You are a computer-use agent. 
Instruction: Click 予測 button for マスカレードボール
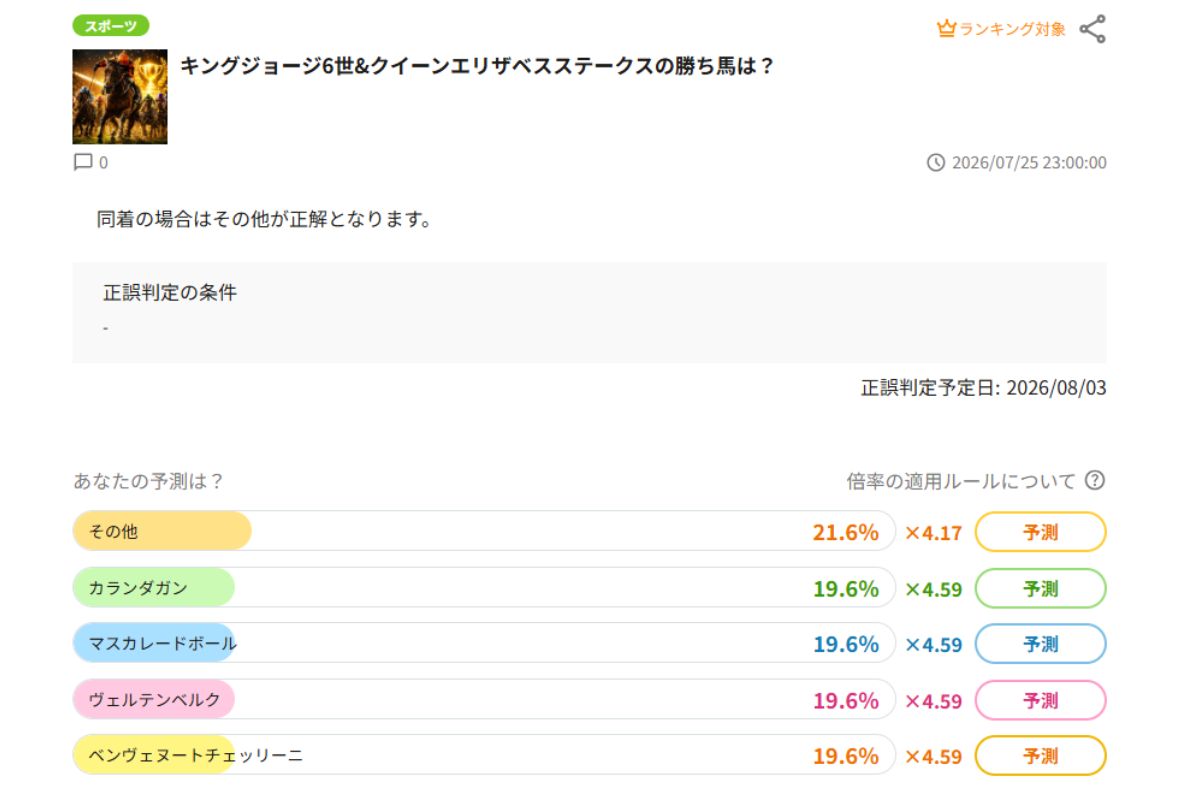click(1040, 644)
